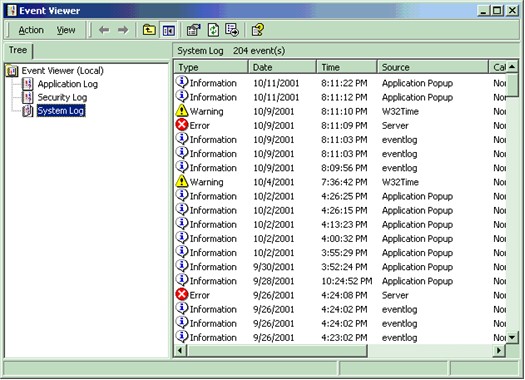Select the System Log node
This screenshot has height=380, width=525.
(x=61, y=111)
